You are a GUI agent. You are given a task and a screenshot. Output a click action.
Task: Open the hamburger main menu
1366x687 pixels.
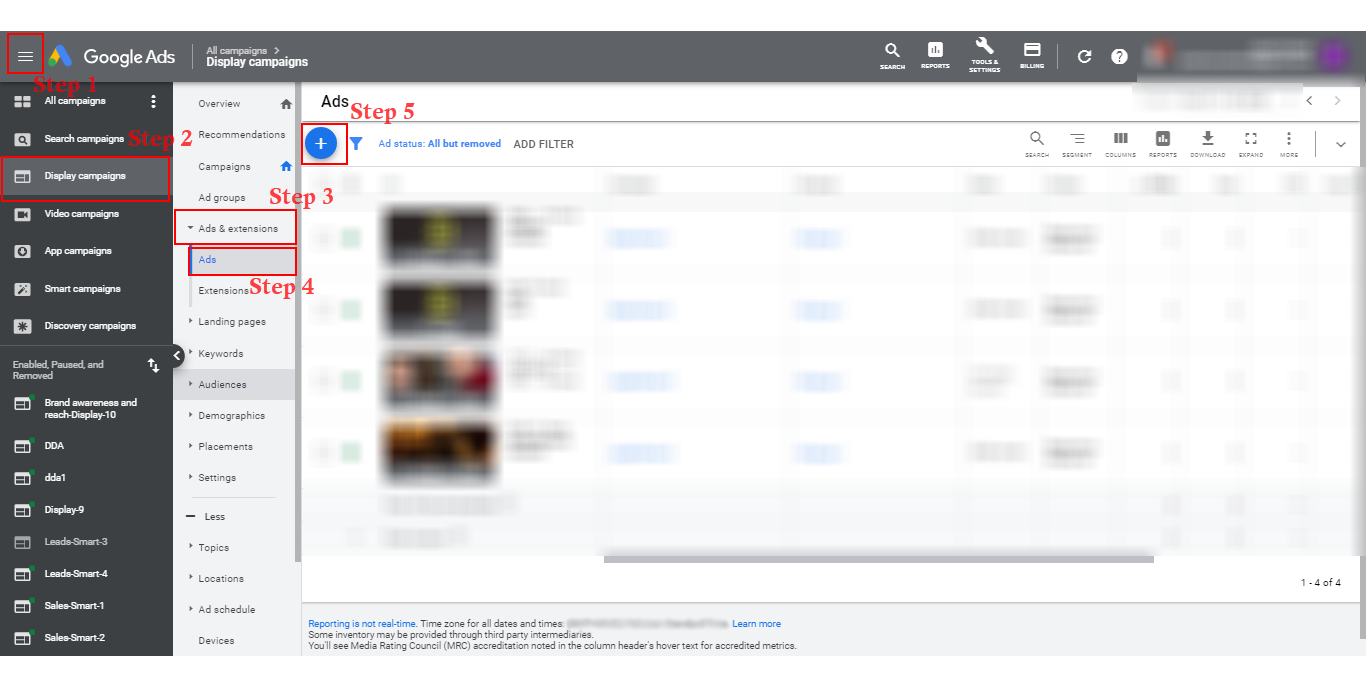pyautogui.click(x=25, y=56)
